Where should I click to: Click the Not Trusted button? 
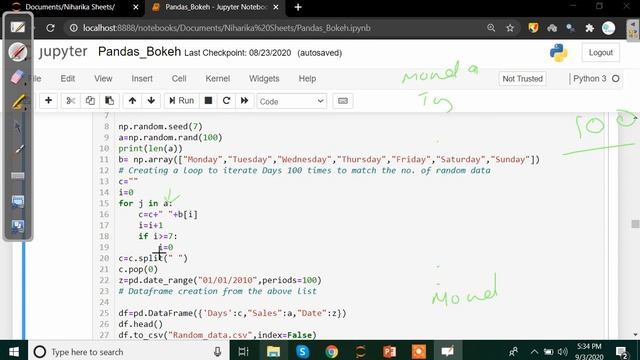(522, 79)
